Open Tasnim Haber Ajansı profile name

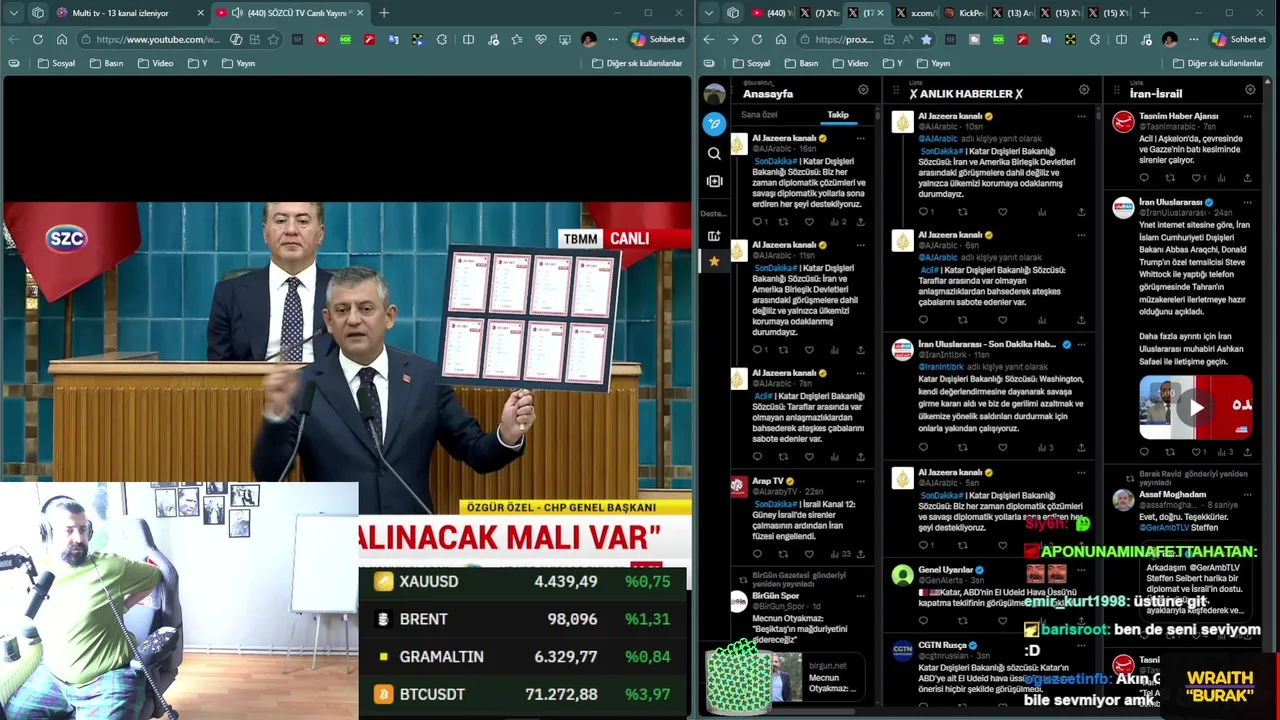point(1179,116)
